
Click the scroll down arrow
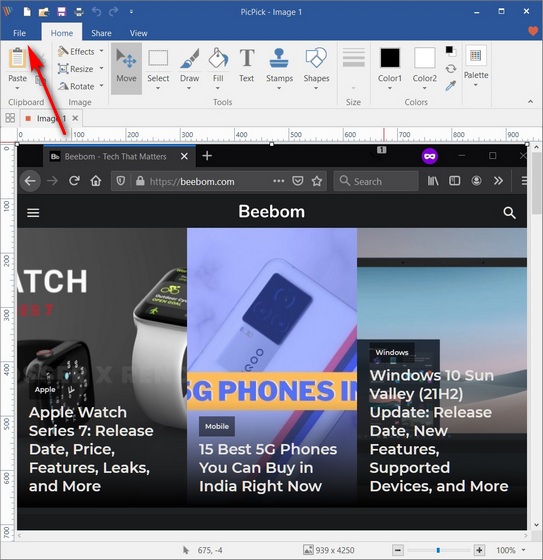536,525
